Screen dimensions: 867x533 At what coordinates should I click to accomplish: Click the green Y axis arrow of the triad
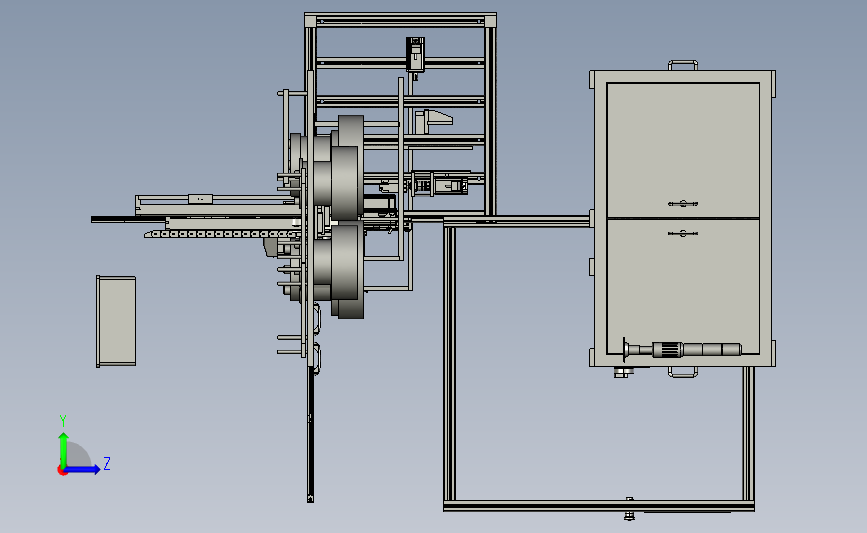click(x=63, y=450)
